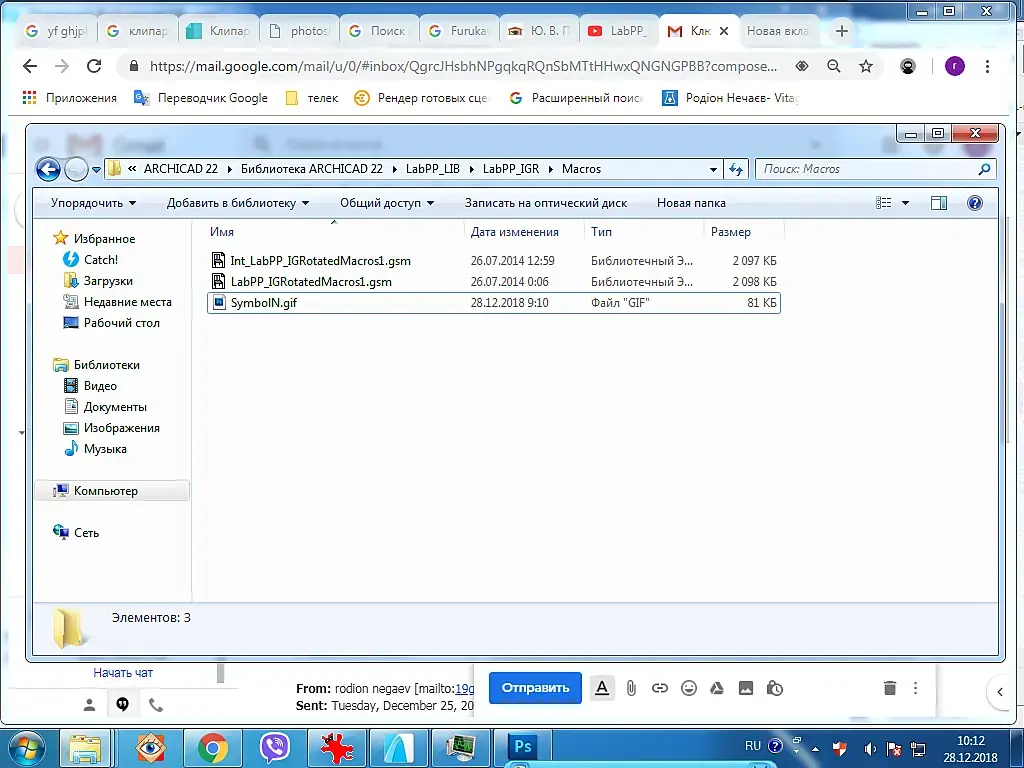This screenshot has height=768, width=1024.
Task: Click the attach files paperclip icon
Action: [x=631, y=688]
